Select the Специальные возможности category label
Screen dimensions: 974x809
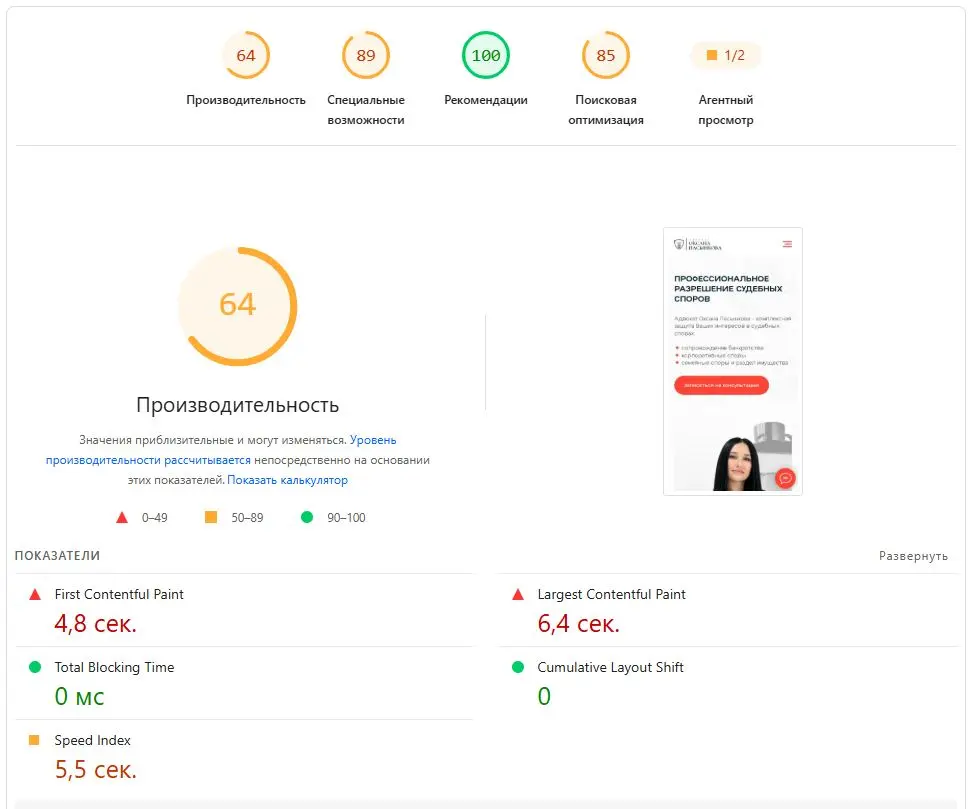[366, 110]
